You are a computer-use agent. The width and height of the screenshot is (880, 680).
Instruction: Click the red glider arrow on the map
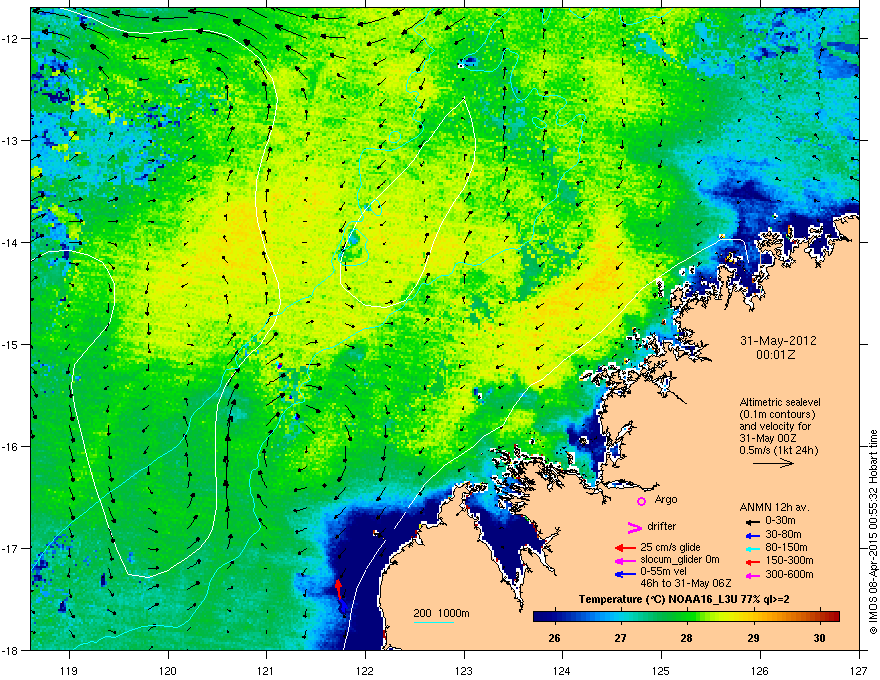point(338,590)
